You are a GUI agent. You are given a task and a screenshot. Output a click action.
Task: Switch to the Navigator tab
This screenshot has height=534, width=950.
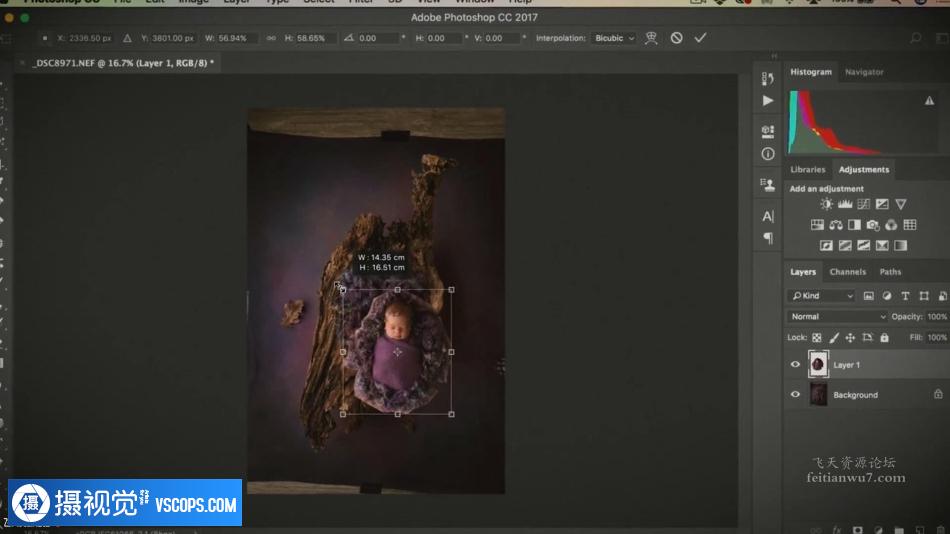pos(864,72)
